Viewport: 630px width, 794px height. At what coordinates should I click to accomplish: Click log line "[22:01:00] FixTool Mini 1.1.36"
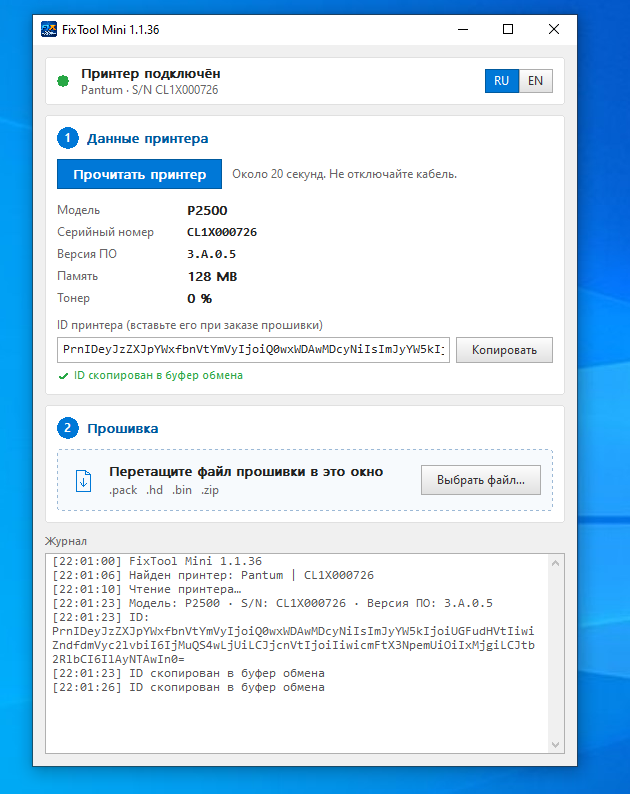(x=157, y=561)
